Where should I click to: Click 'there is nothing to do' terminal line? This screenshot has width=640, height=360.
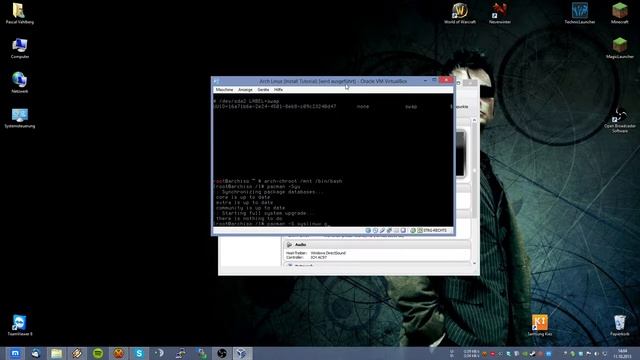(249, 218)
